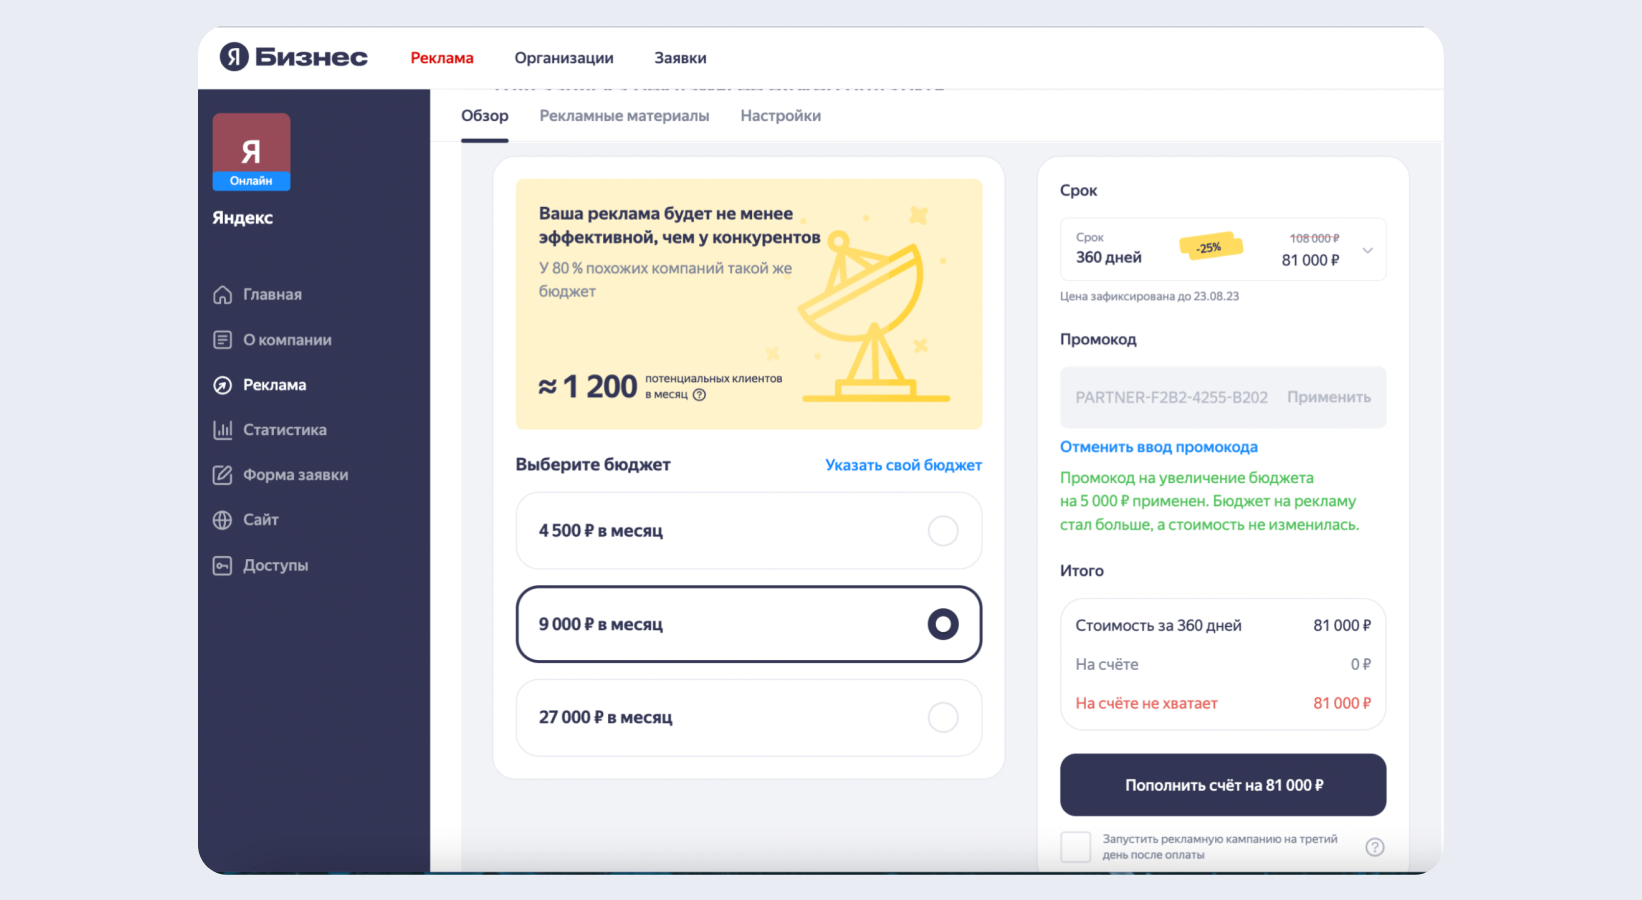Open the Заявки top menu item
Screen dimensions: 1642x900
(680, 58)
